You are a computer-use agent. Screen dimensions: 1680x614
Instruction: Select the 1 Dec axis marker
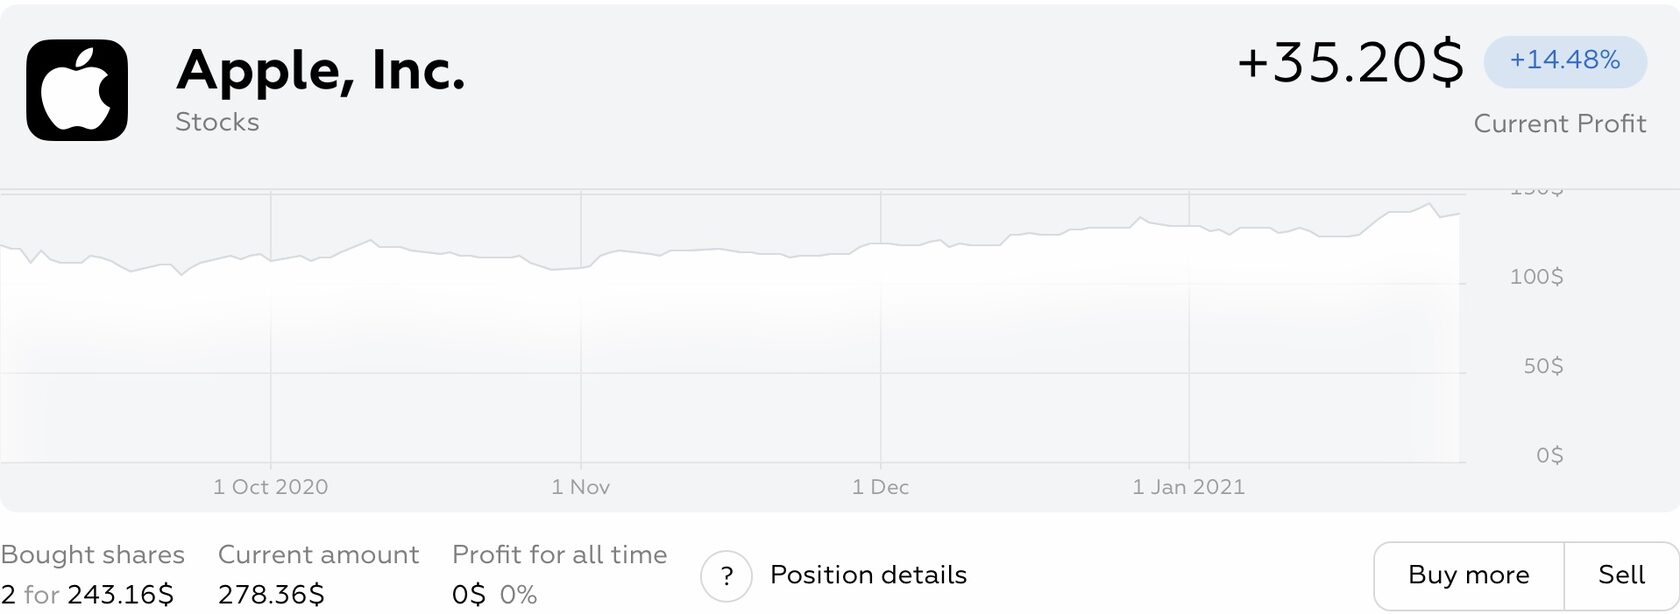(x=880, y=487)
